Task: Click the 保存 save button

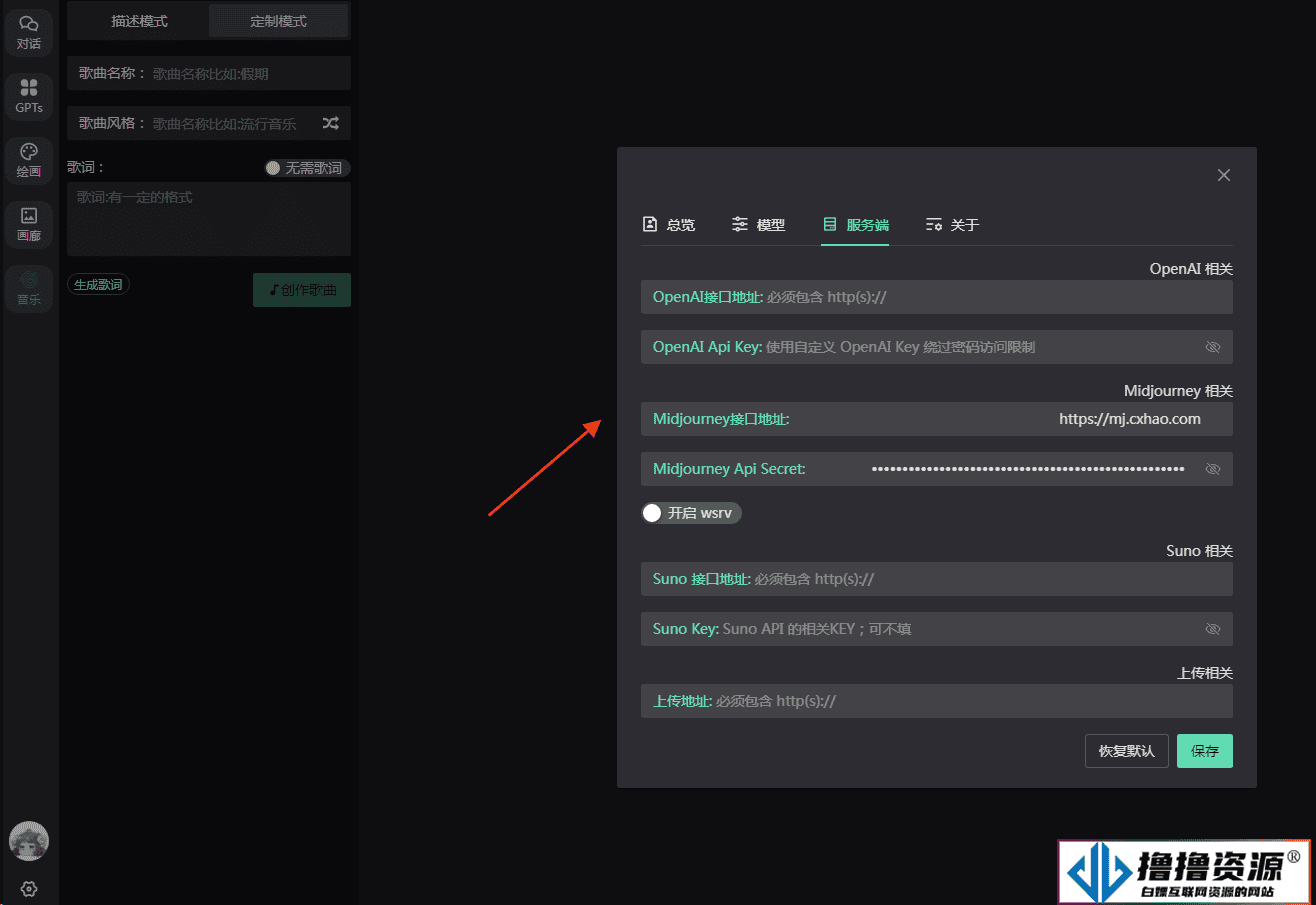Action: pyautogui.click(x=1205, y=751)
